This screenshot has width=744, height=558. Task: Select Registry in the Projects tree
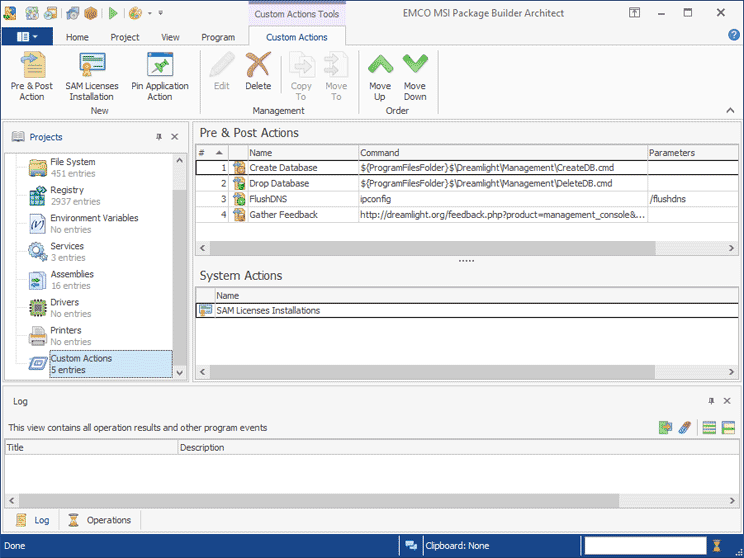pyautogui.click(x=67, y=190)
